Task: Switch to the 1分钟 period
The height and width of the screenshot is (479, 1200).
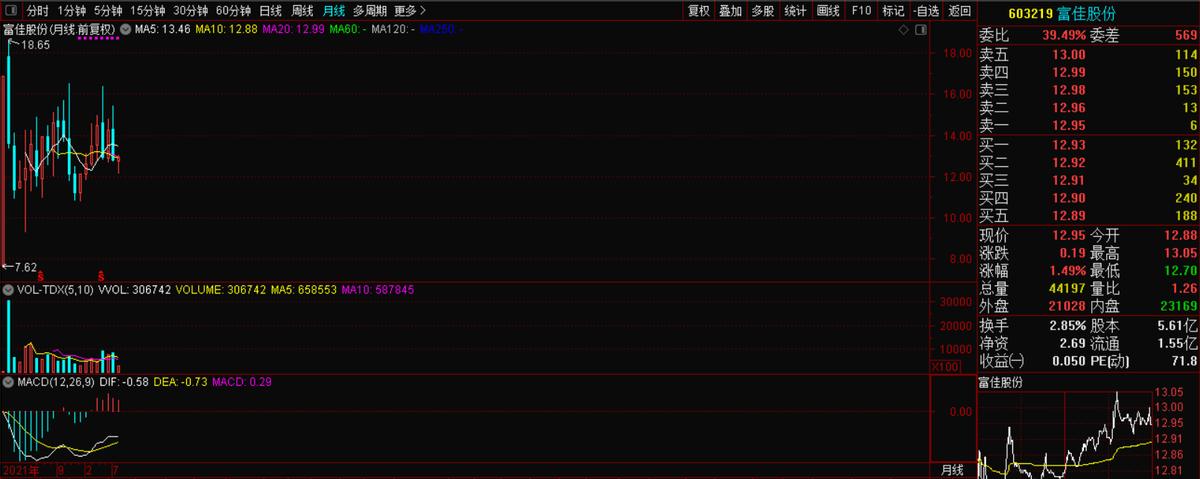Action: click(72, 11)
